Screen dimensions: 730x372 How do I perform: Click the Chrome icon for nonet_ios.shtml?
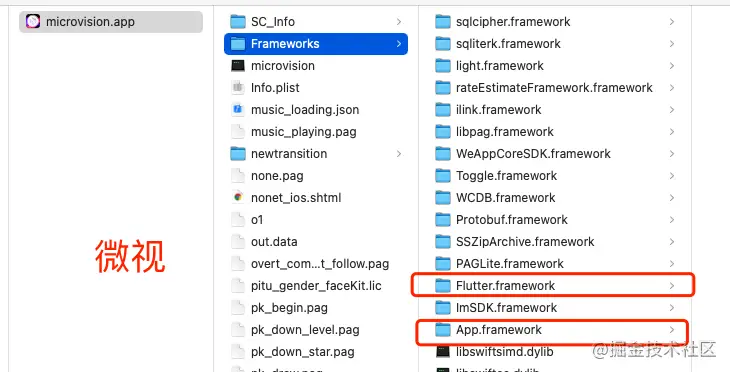click(238, 197)
